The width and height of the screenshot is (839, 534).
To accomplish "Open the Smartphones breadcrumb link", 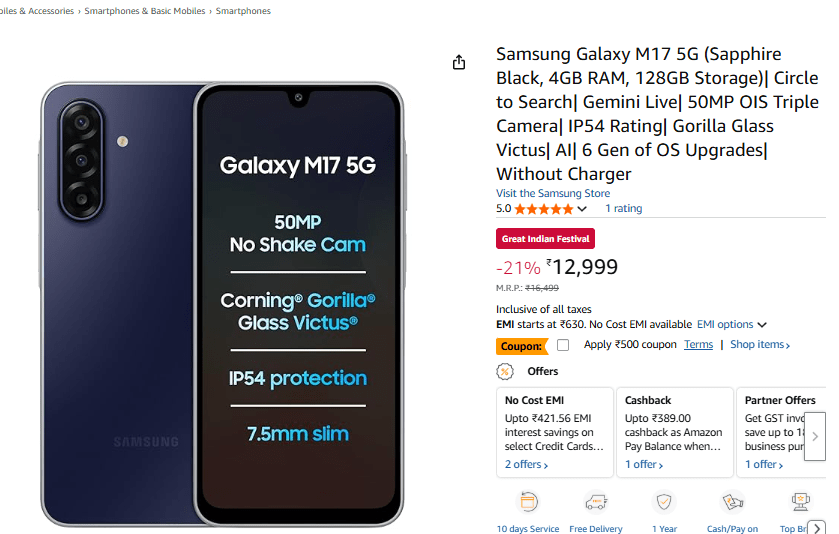I will coord(243,11).
